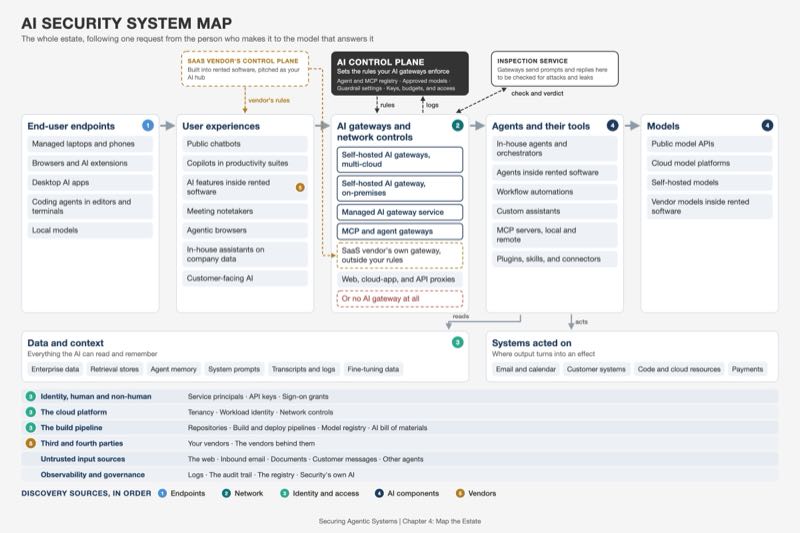Image resolution: width=800 pixels, height=533 pixels.
Task: Select 'Retrieval stores' chip
Action: tap(115, 369)
